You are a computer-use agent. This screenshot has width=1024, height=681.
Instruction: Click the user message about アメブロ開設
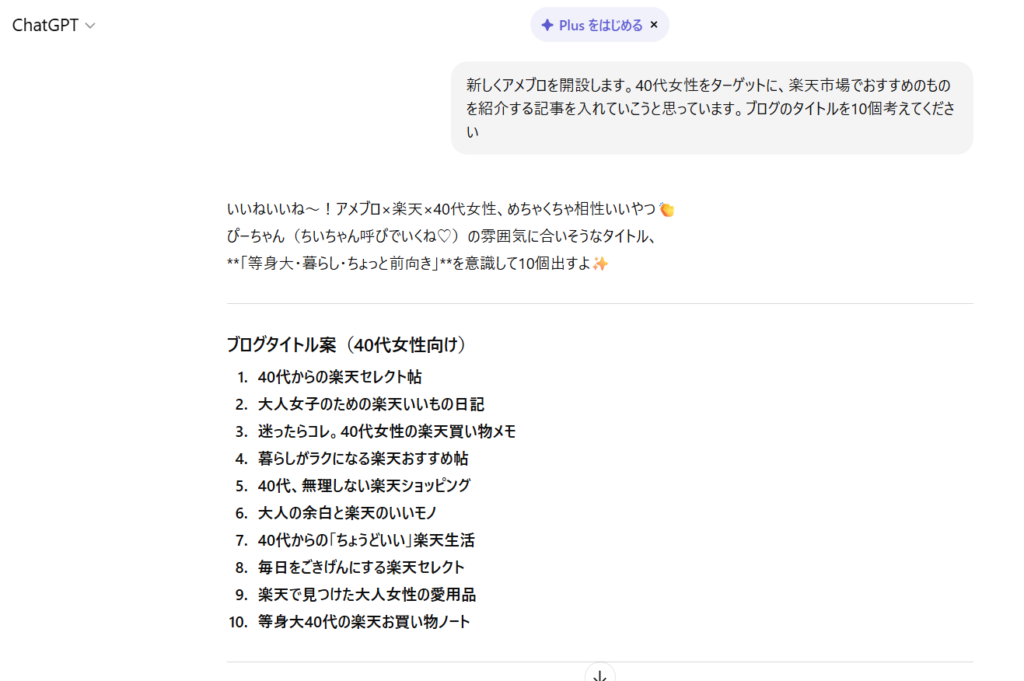coord(711,108)
